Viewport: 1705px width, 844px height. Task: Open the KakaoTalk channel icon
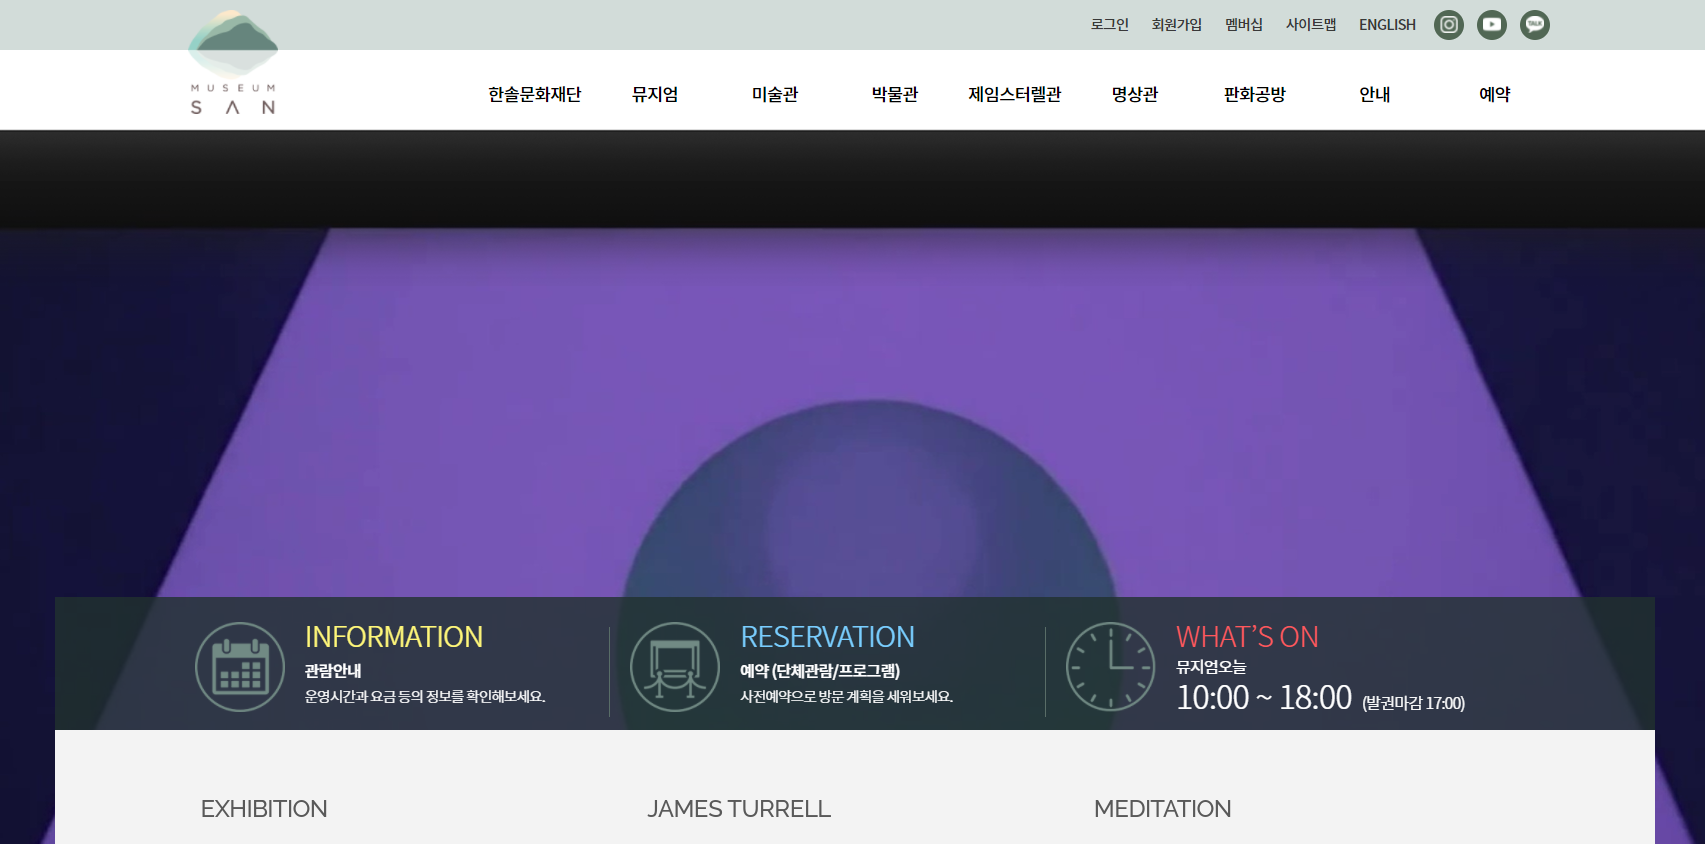[1534, 25]
